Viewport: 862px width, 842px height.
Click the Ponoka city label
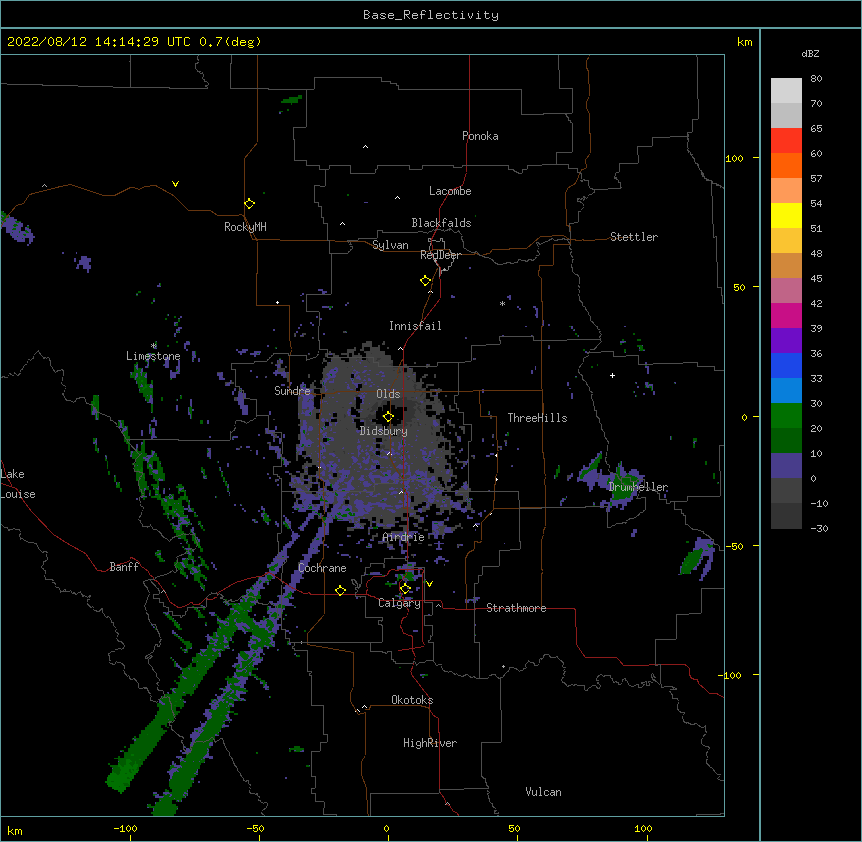click(x=480, y=136)
